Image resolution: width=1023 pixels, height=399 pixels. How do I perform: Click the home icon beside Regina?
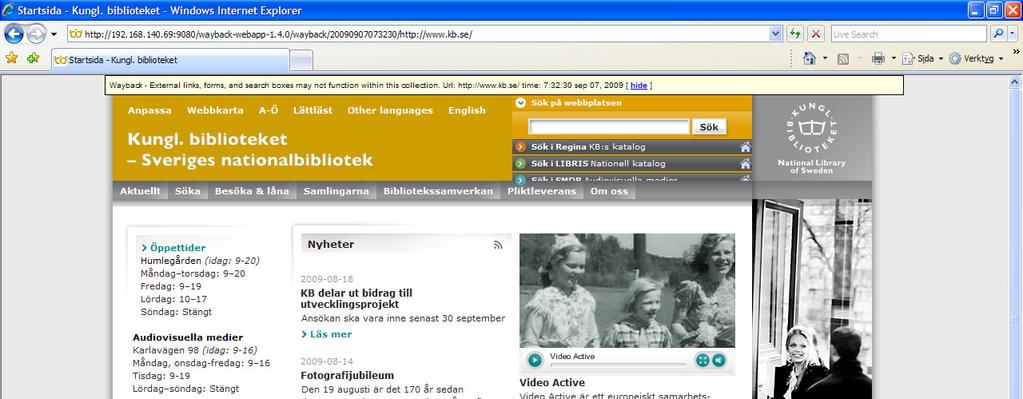pyautogui.click(x=745, y=147)
